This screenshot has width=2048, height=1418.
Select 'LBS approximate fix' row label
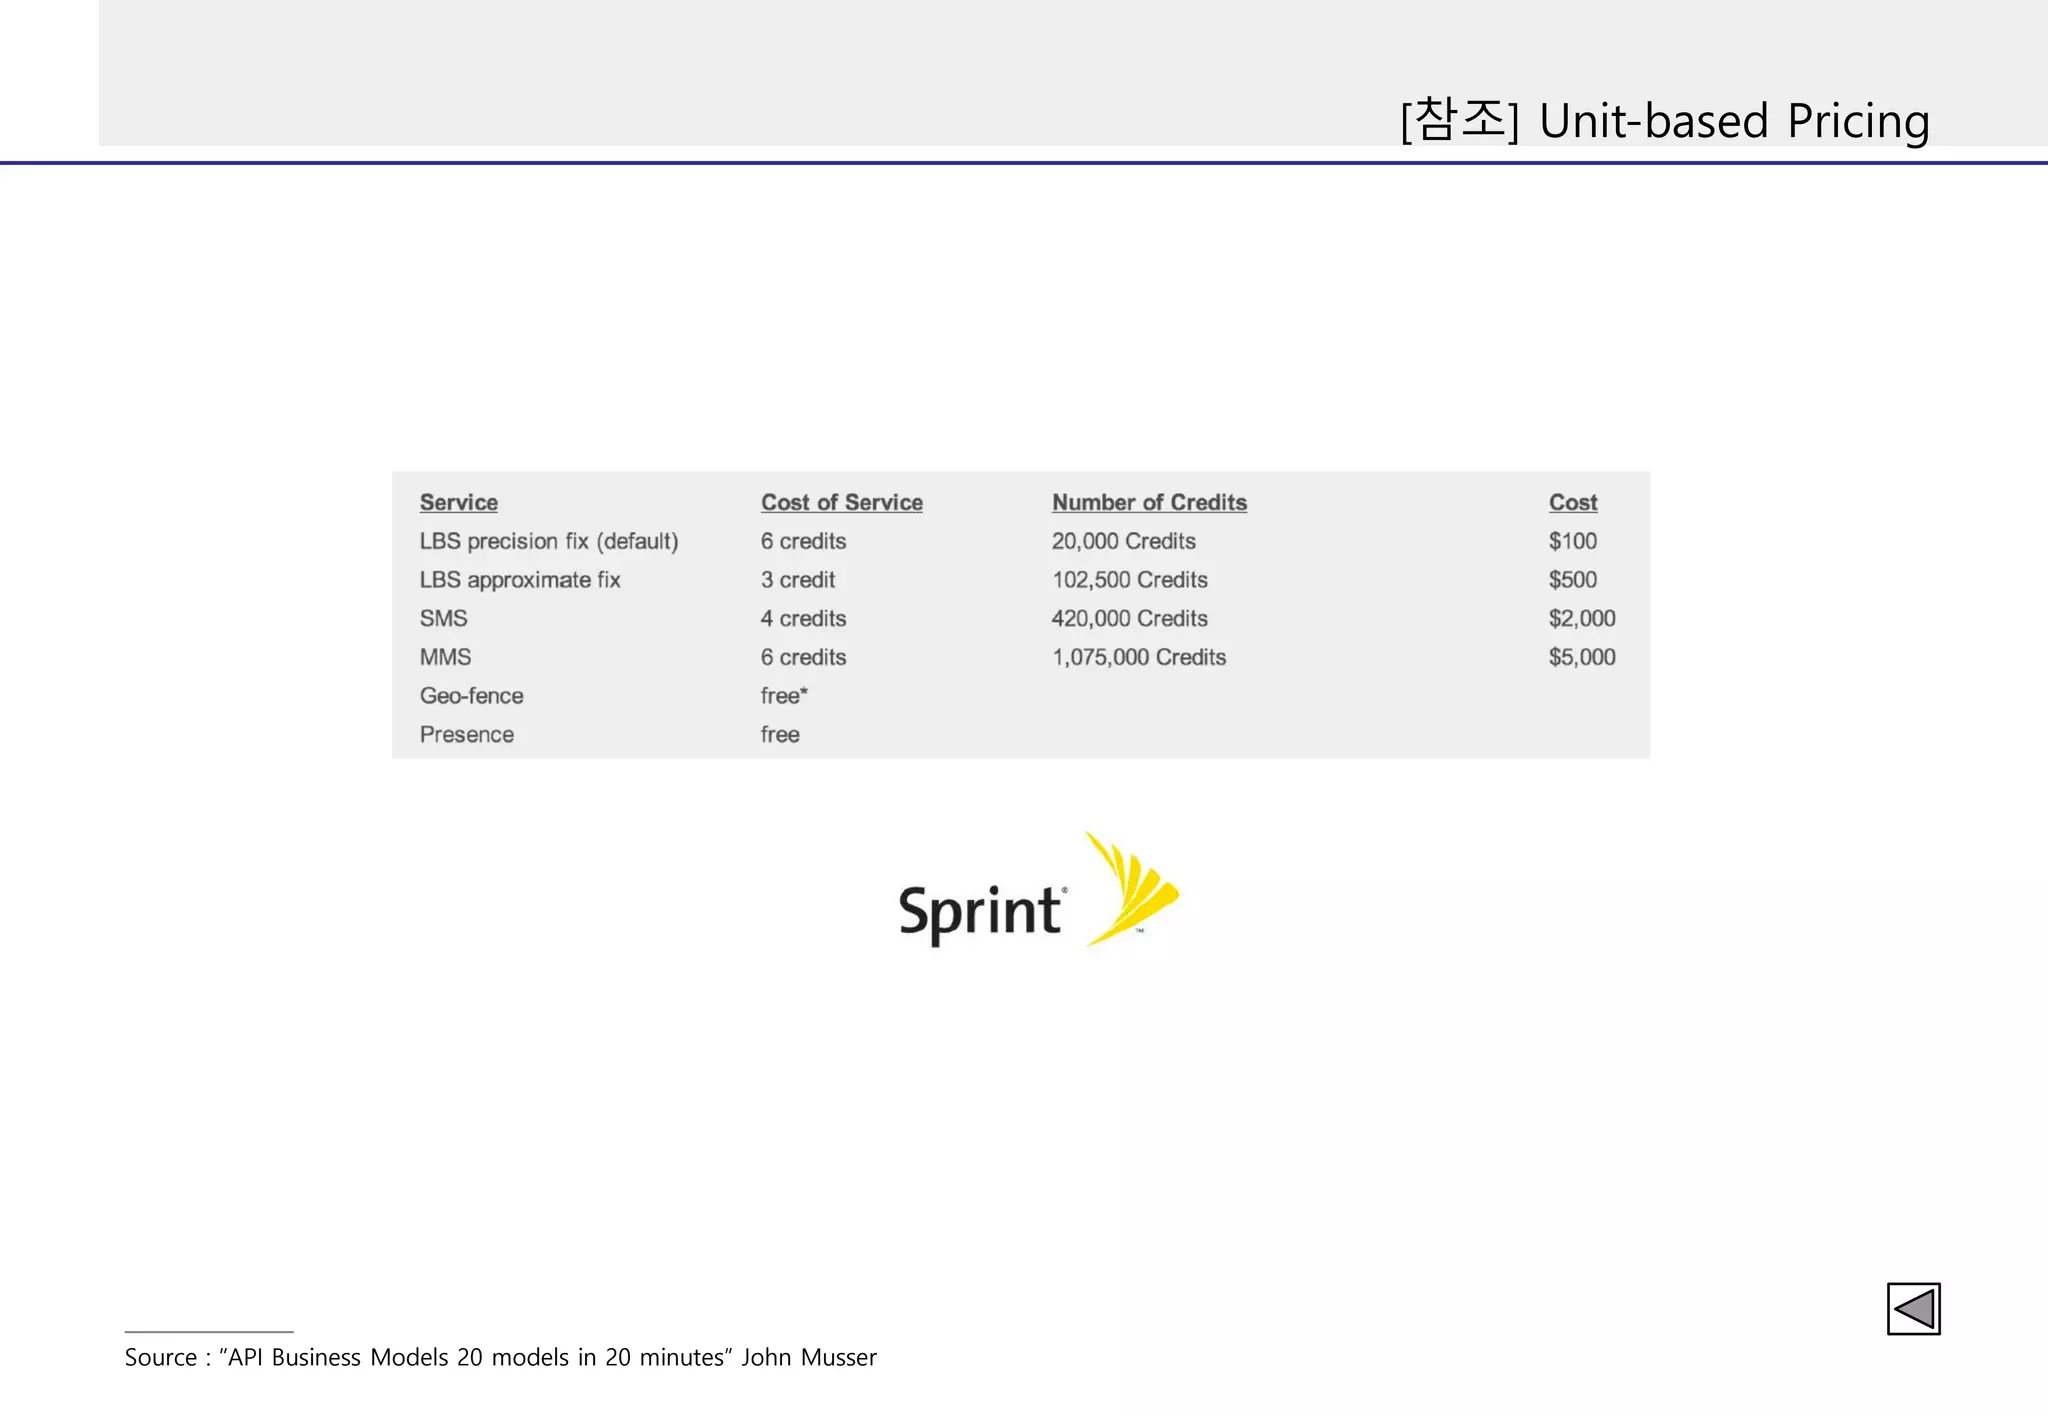[x=520, y=580]
